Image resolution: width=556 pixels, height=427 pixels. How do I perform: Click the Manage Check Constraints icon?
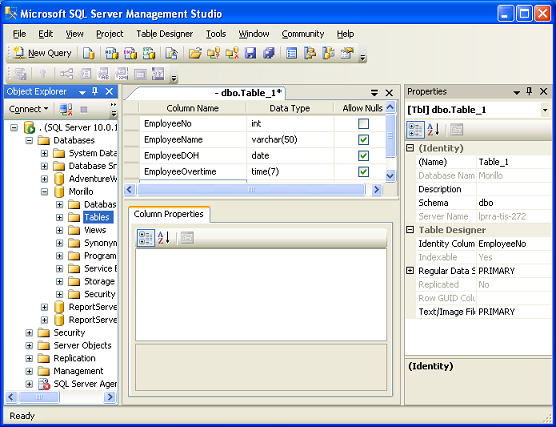tap(140, 74)
